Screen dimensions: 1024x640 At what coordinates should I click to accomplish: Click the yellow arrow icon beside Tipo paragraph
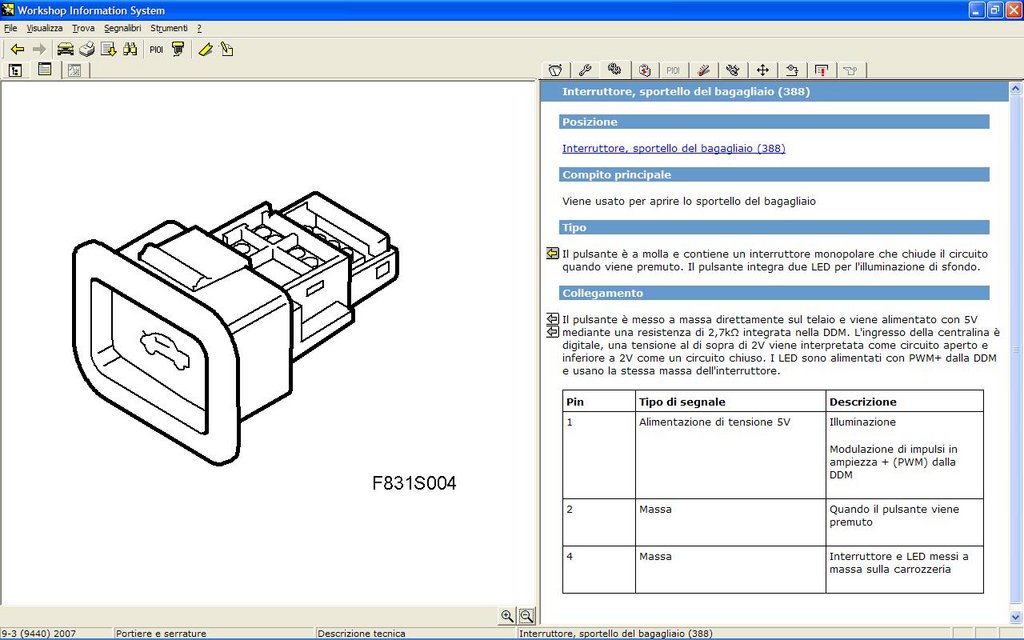coord(552,253)
